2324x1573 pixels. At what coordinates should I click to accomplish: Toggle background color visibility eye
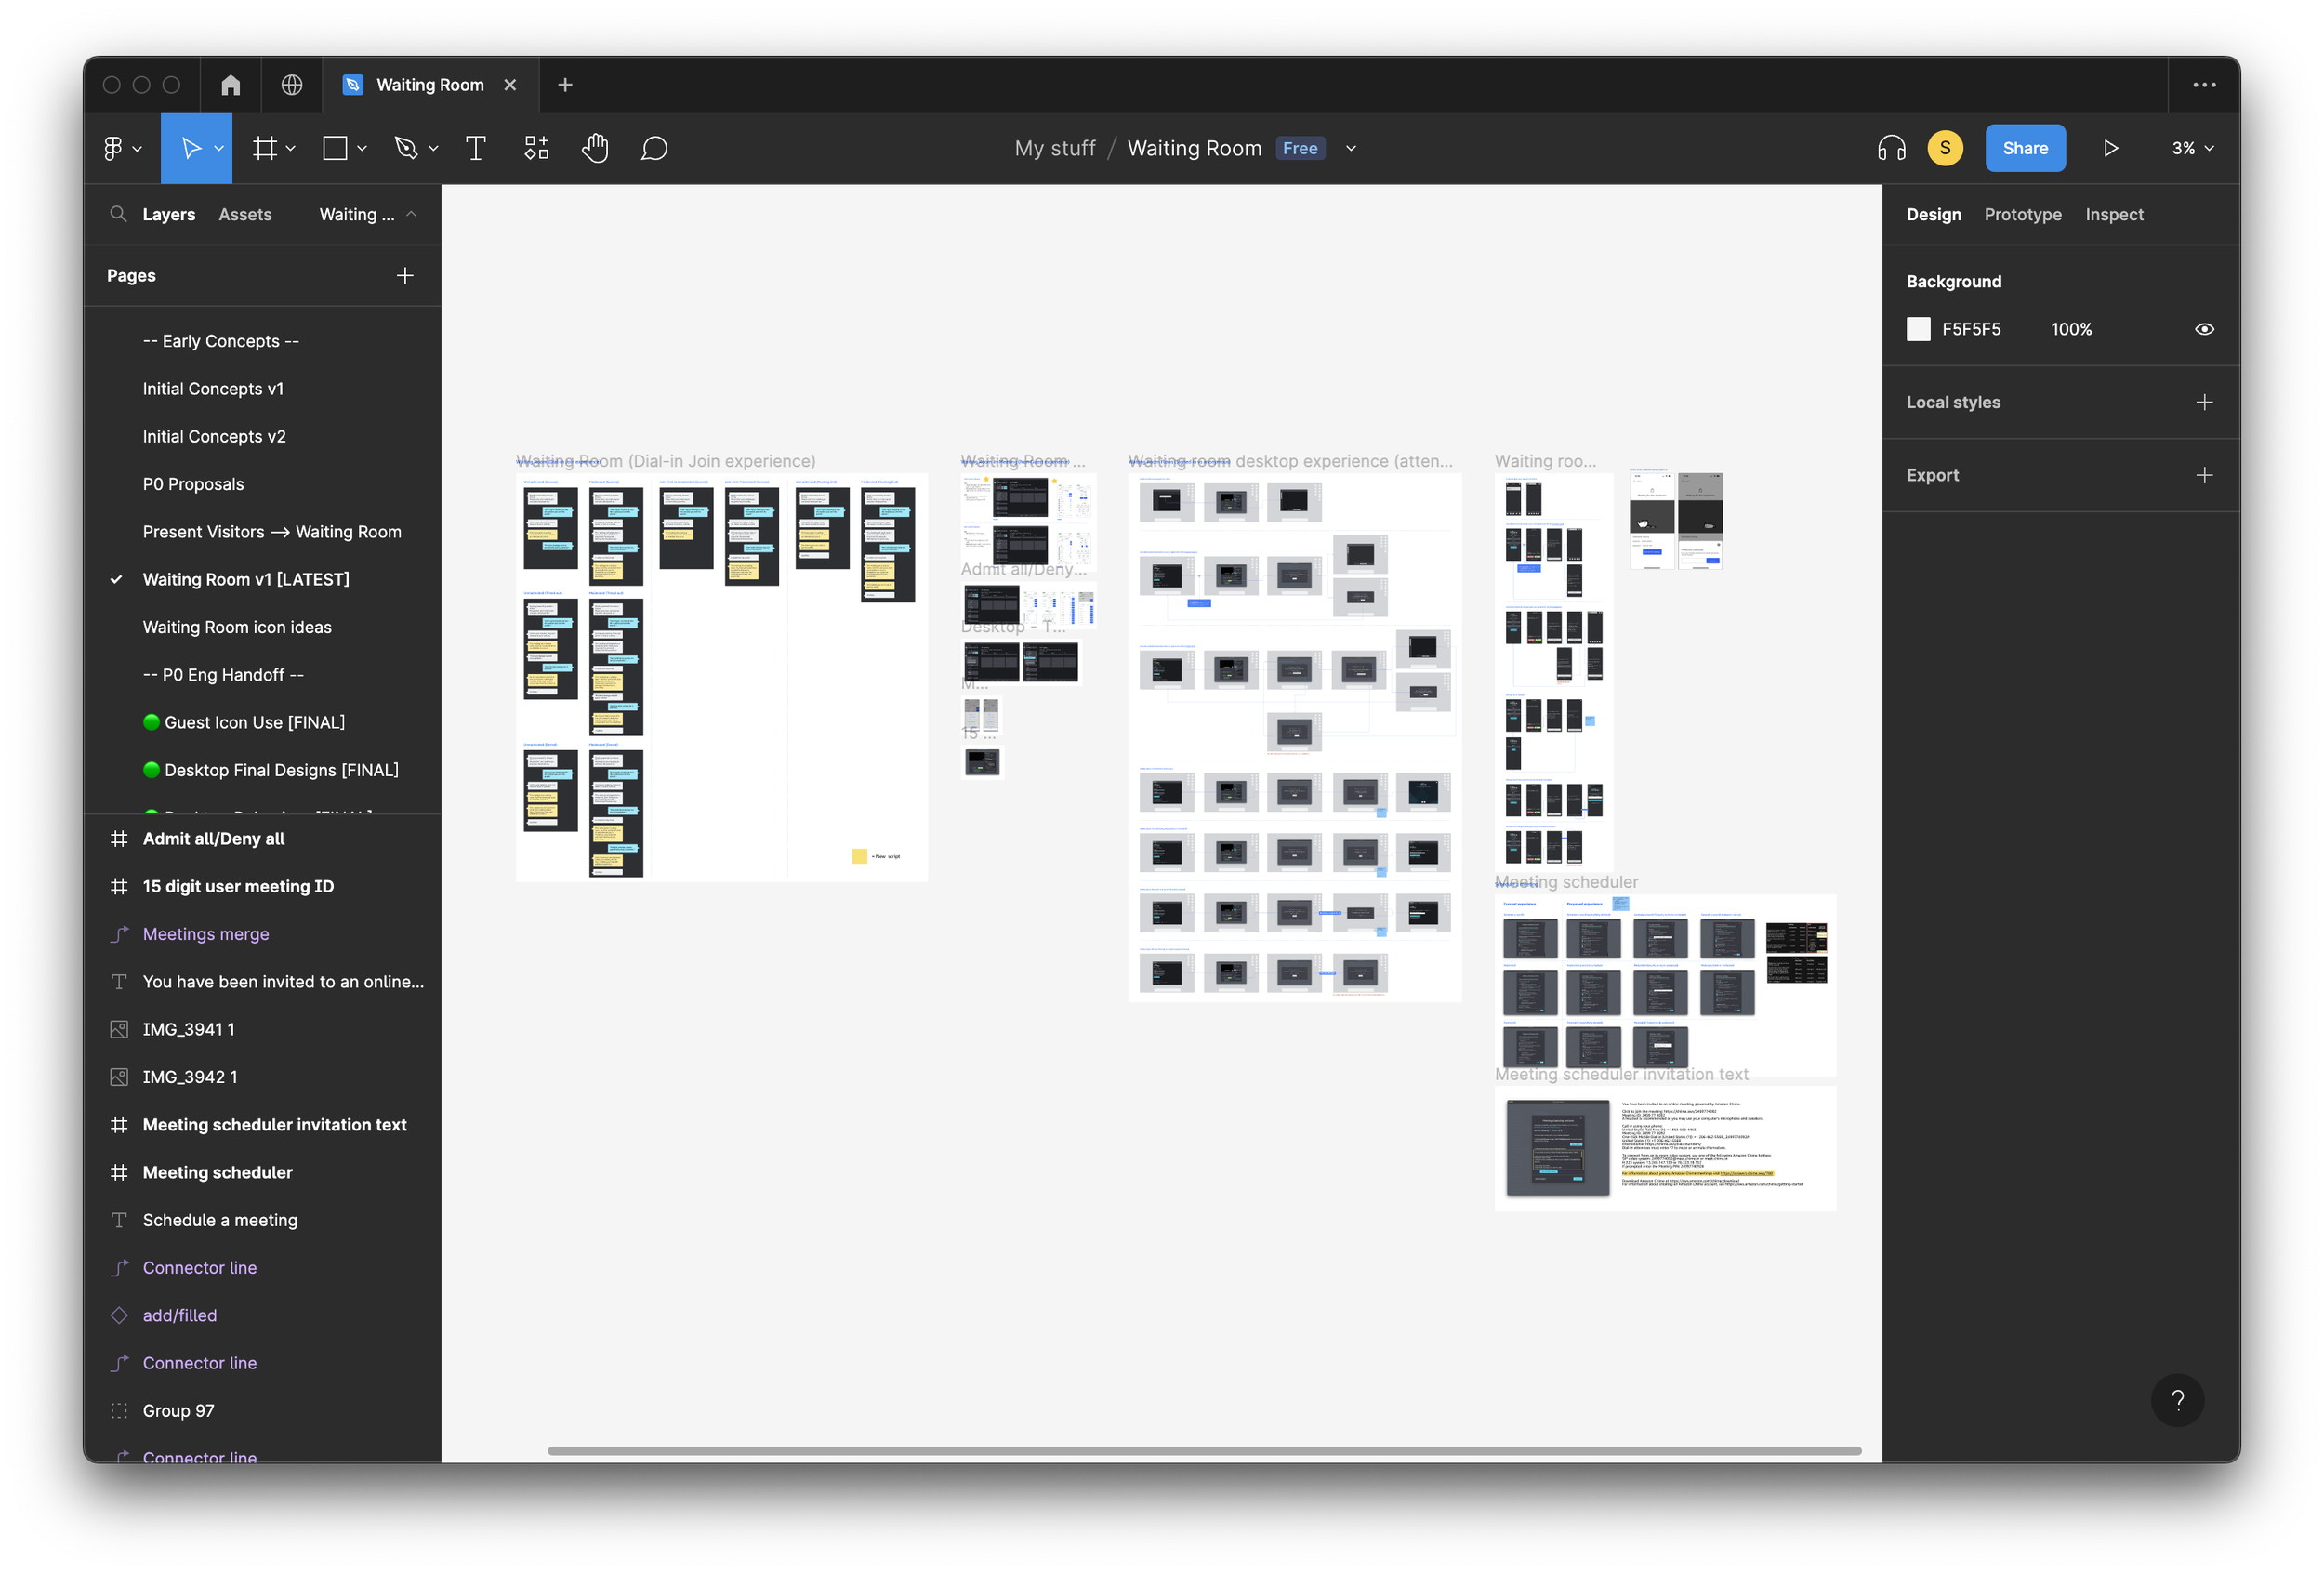[x=2204, y=329]
